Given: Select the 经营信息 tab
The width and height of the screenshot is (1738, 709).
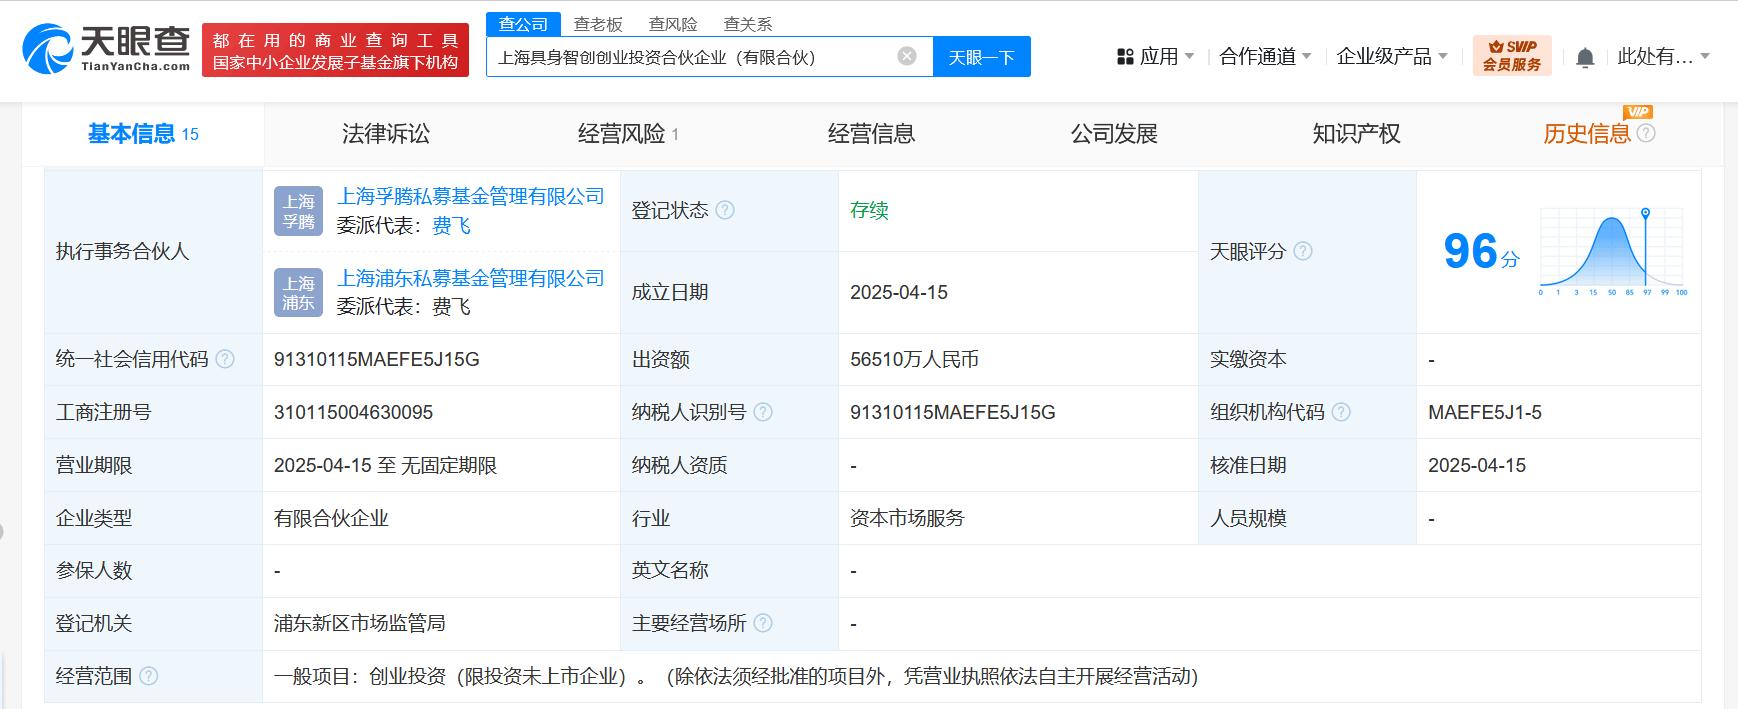Looking at the screenshot, I should pos(871,134).
